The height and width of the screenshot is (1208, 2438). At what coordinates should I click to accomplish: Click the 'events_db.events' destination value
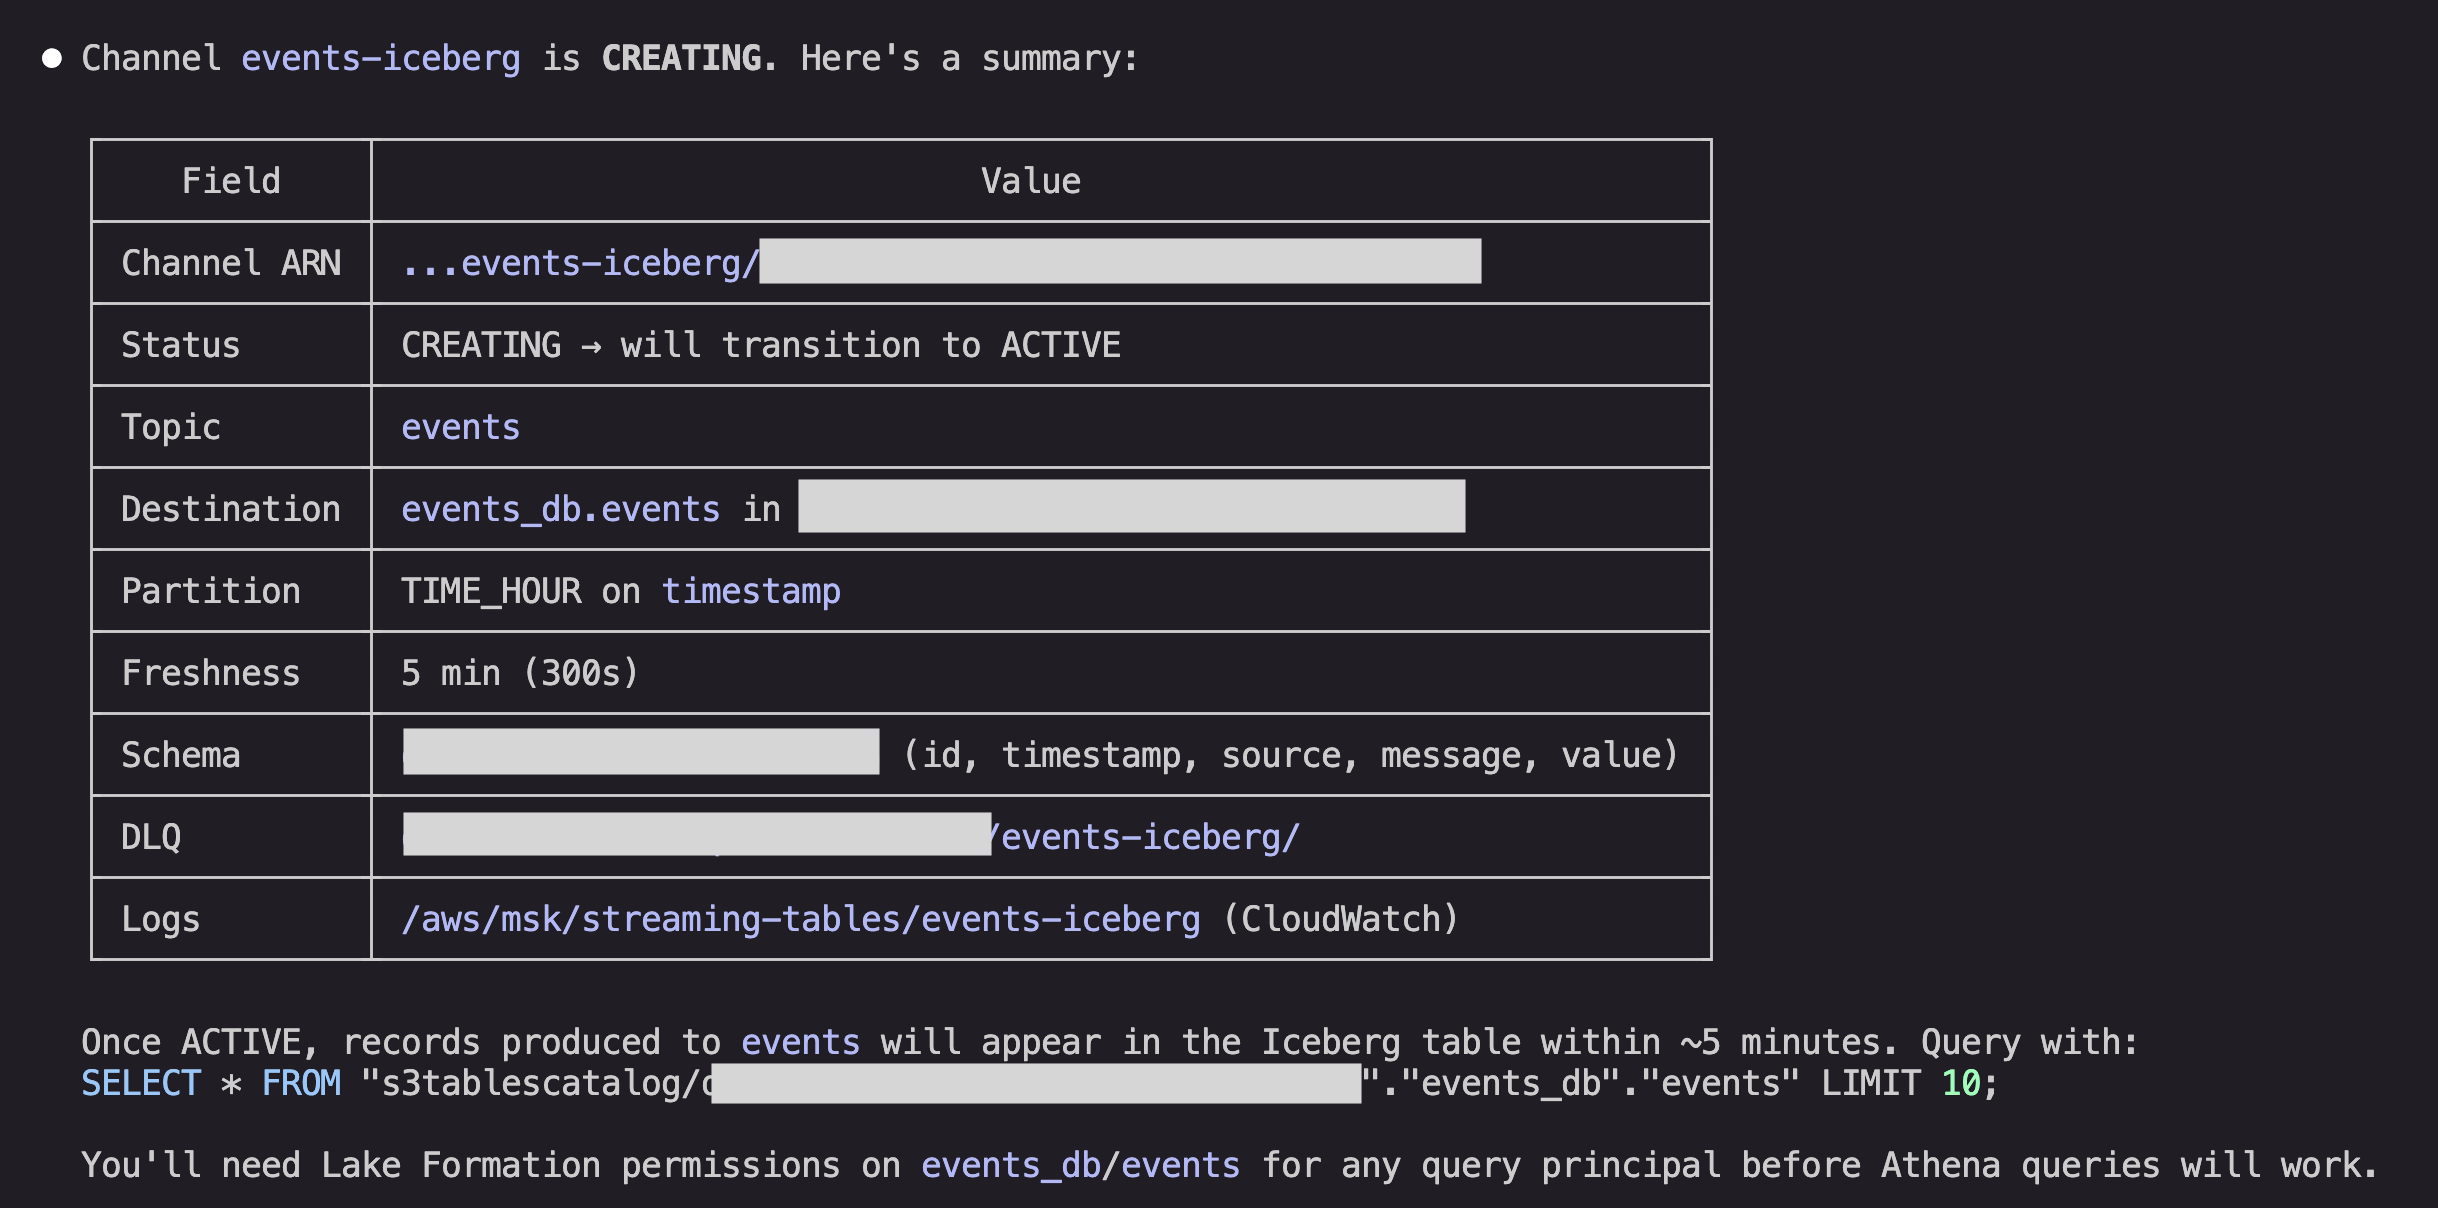tap(561, 509)
